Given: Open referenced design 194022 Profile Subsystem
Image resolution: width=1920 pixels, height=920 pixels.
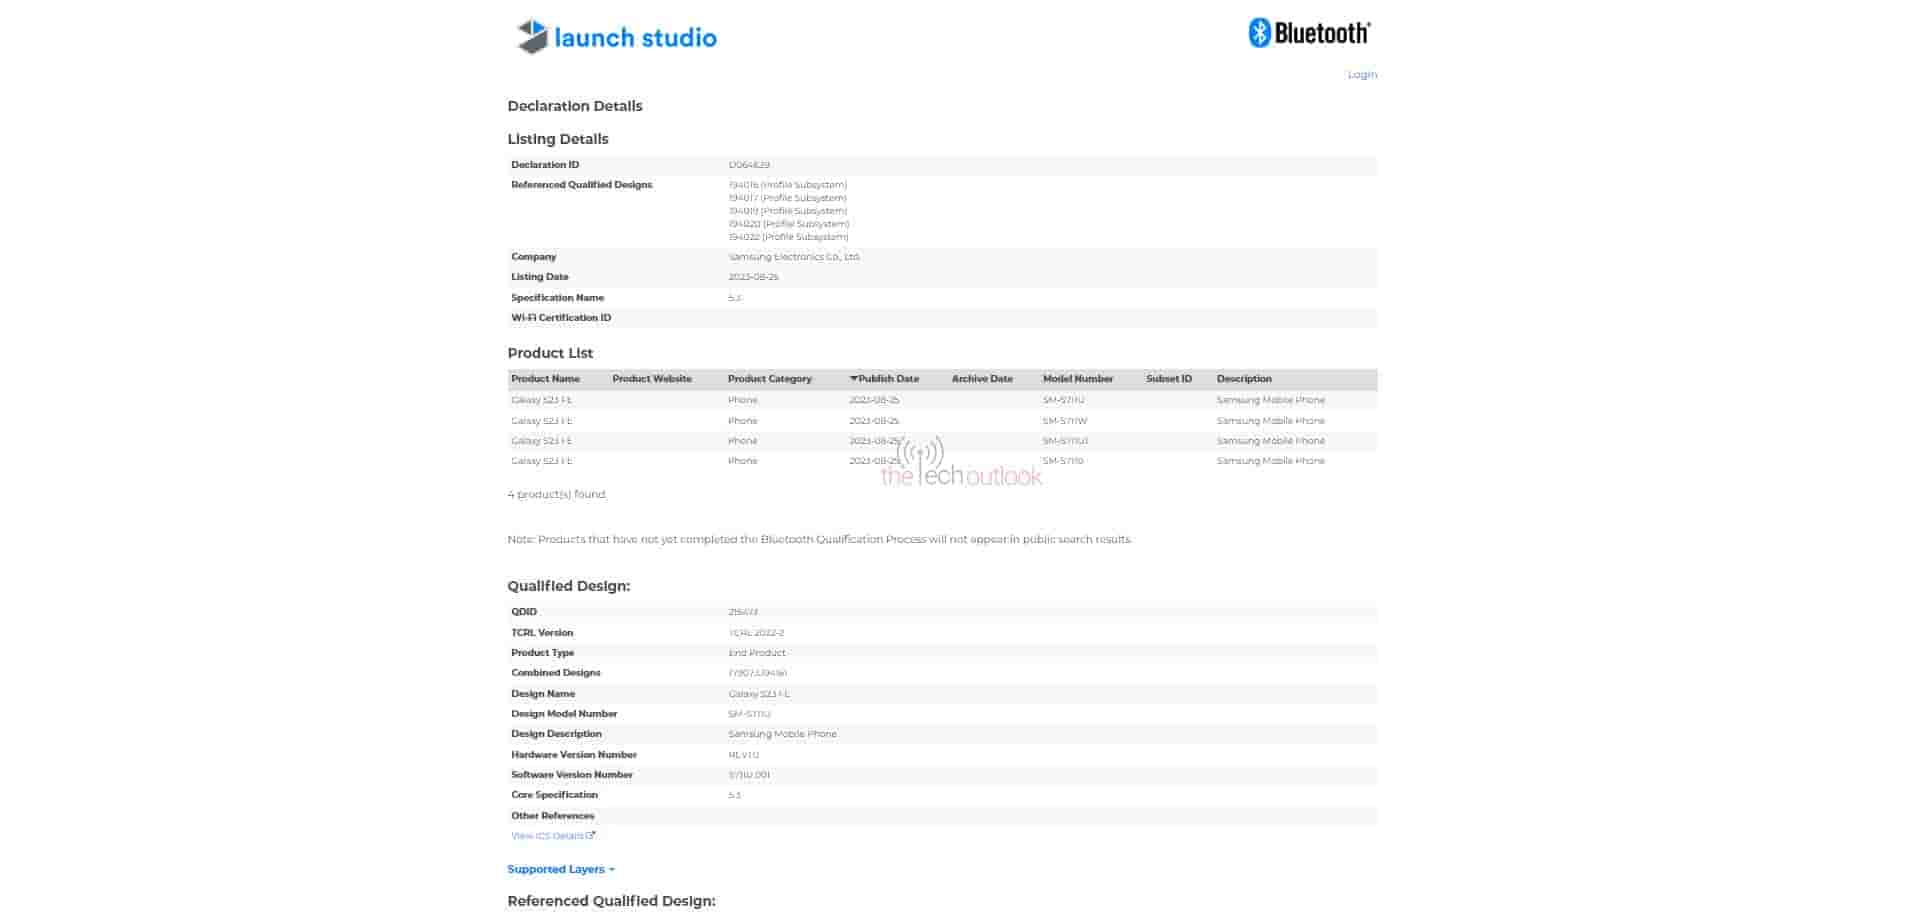Looking at the screenshot, I should (788, 237).
